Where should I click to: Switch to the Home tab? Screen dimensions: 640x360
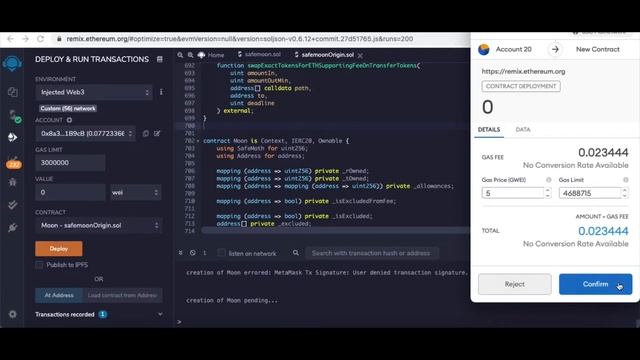[x=211, y=55]
